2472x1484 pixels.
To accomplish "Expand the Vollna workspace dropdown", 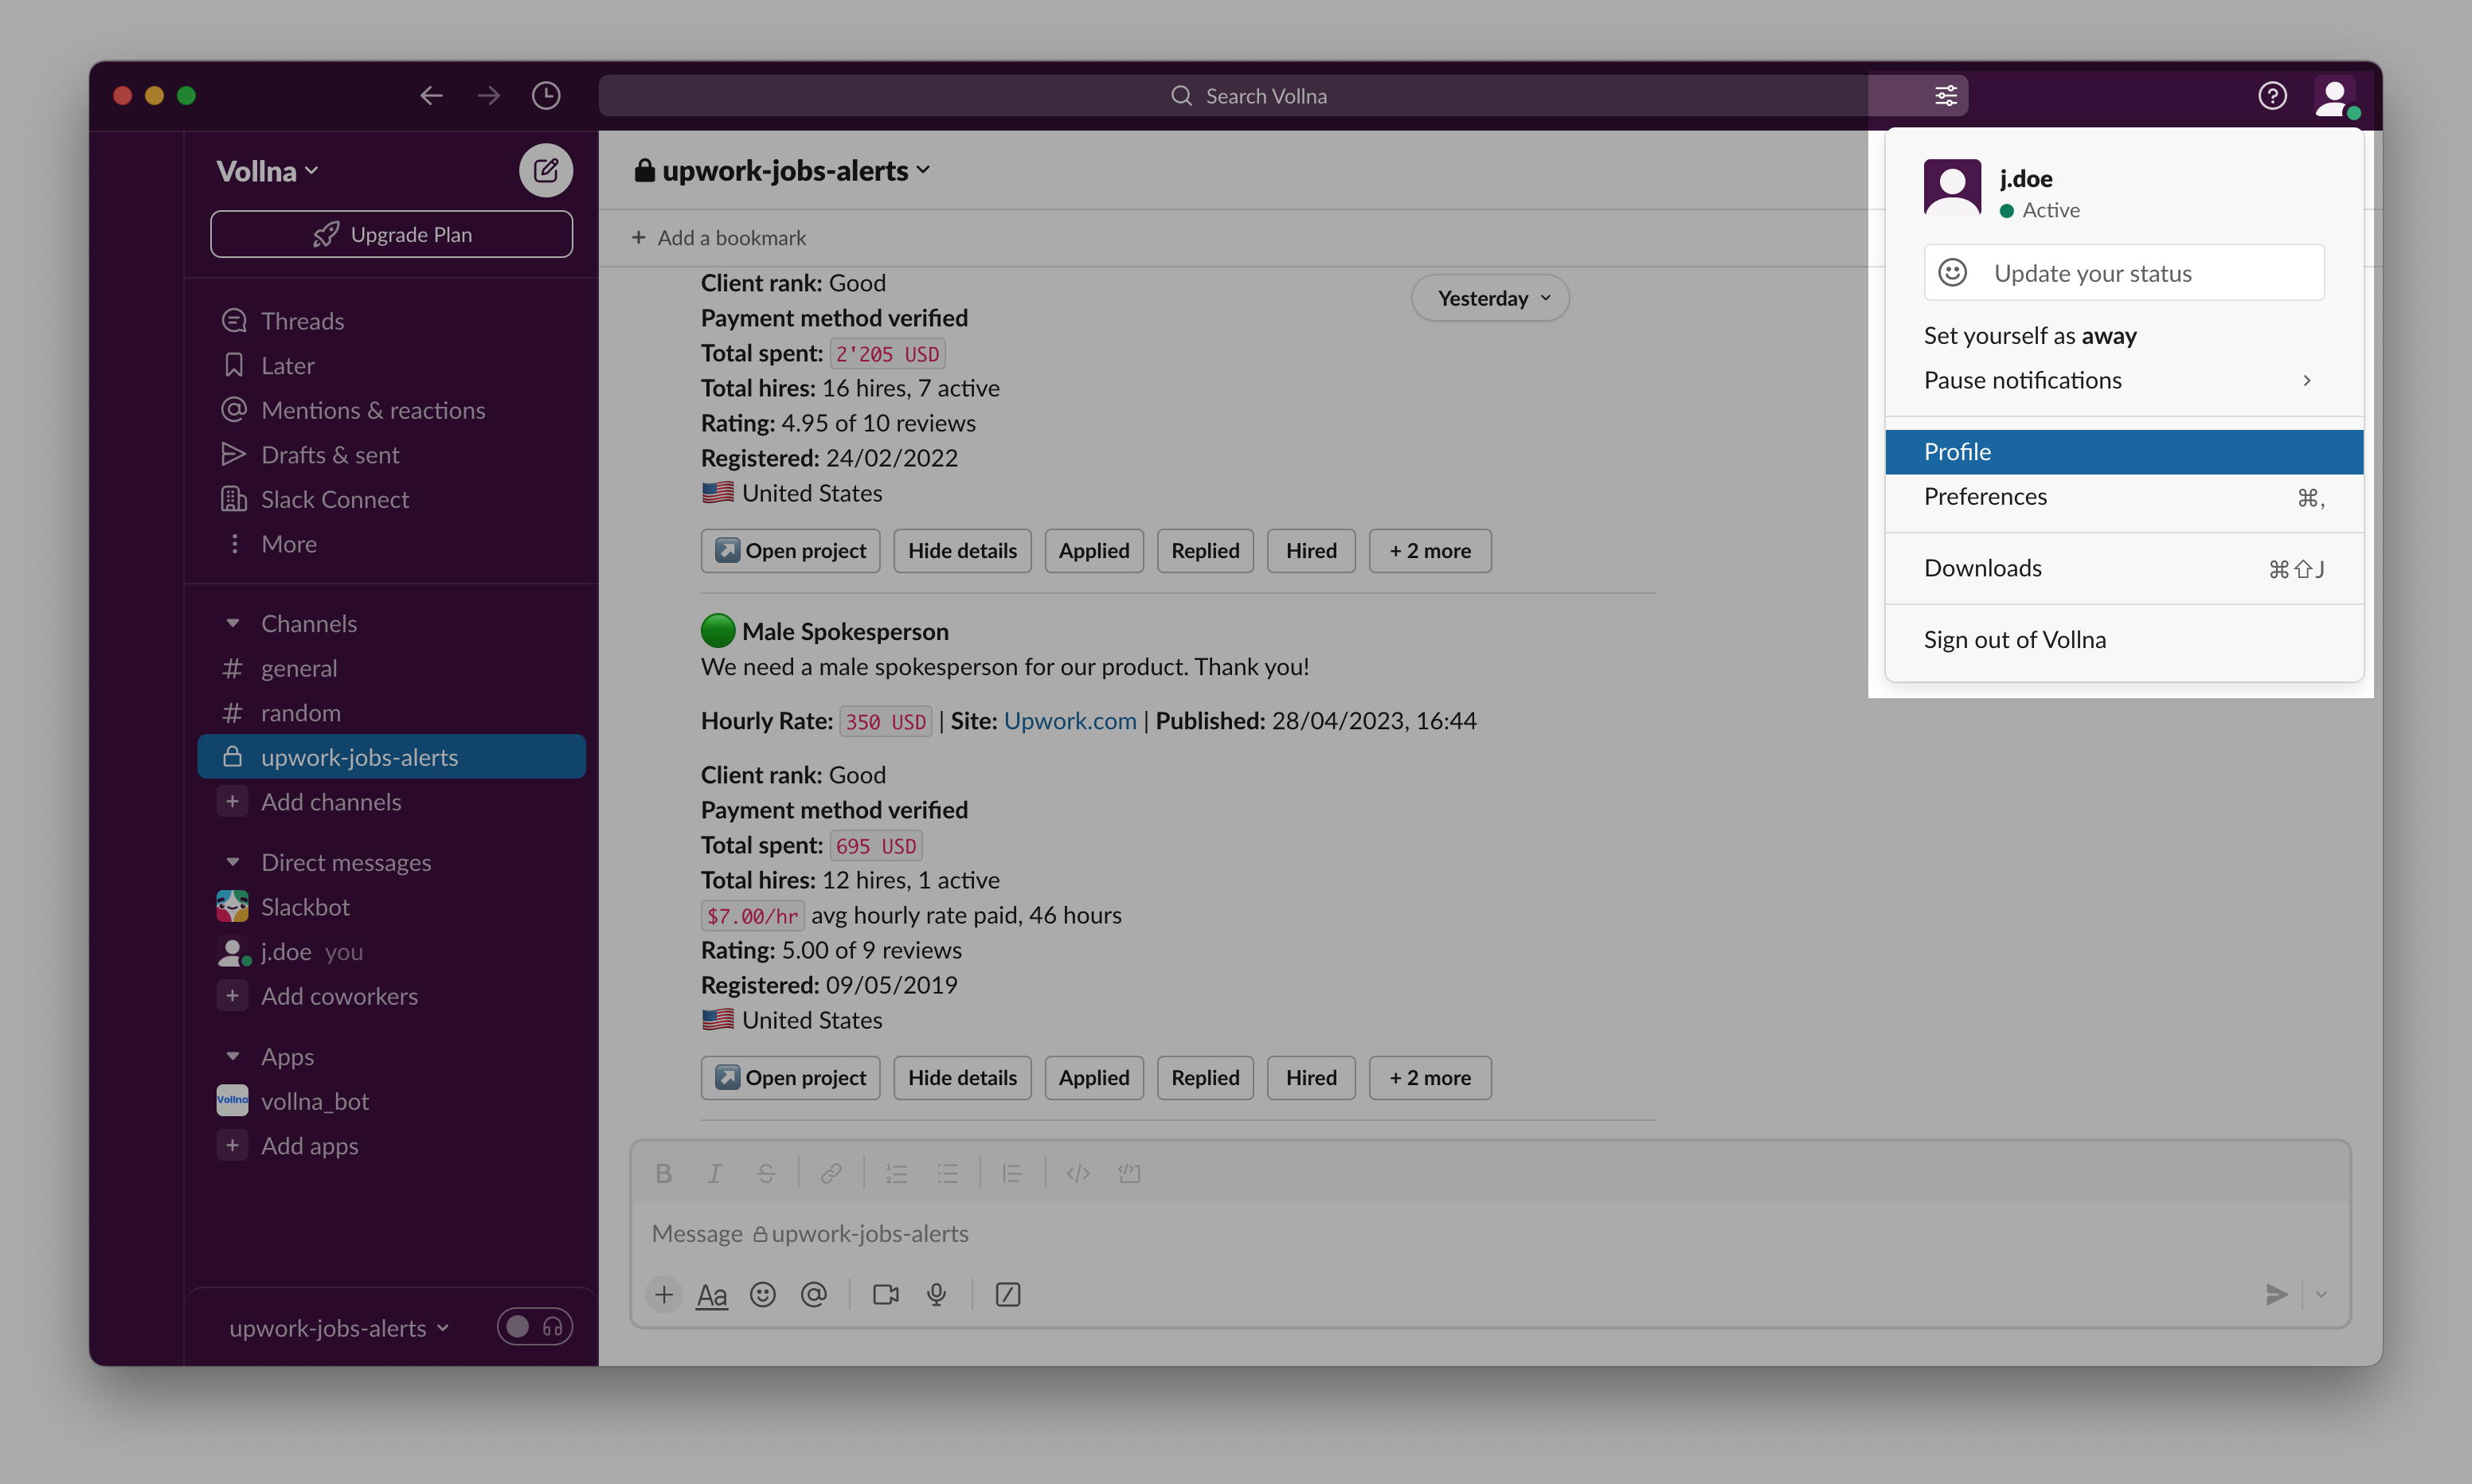I will (x=268, y=171).
